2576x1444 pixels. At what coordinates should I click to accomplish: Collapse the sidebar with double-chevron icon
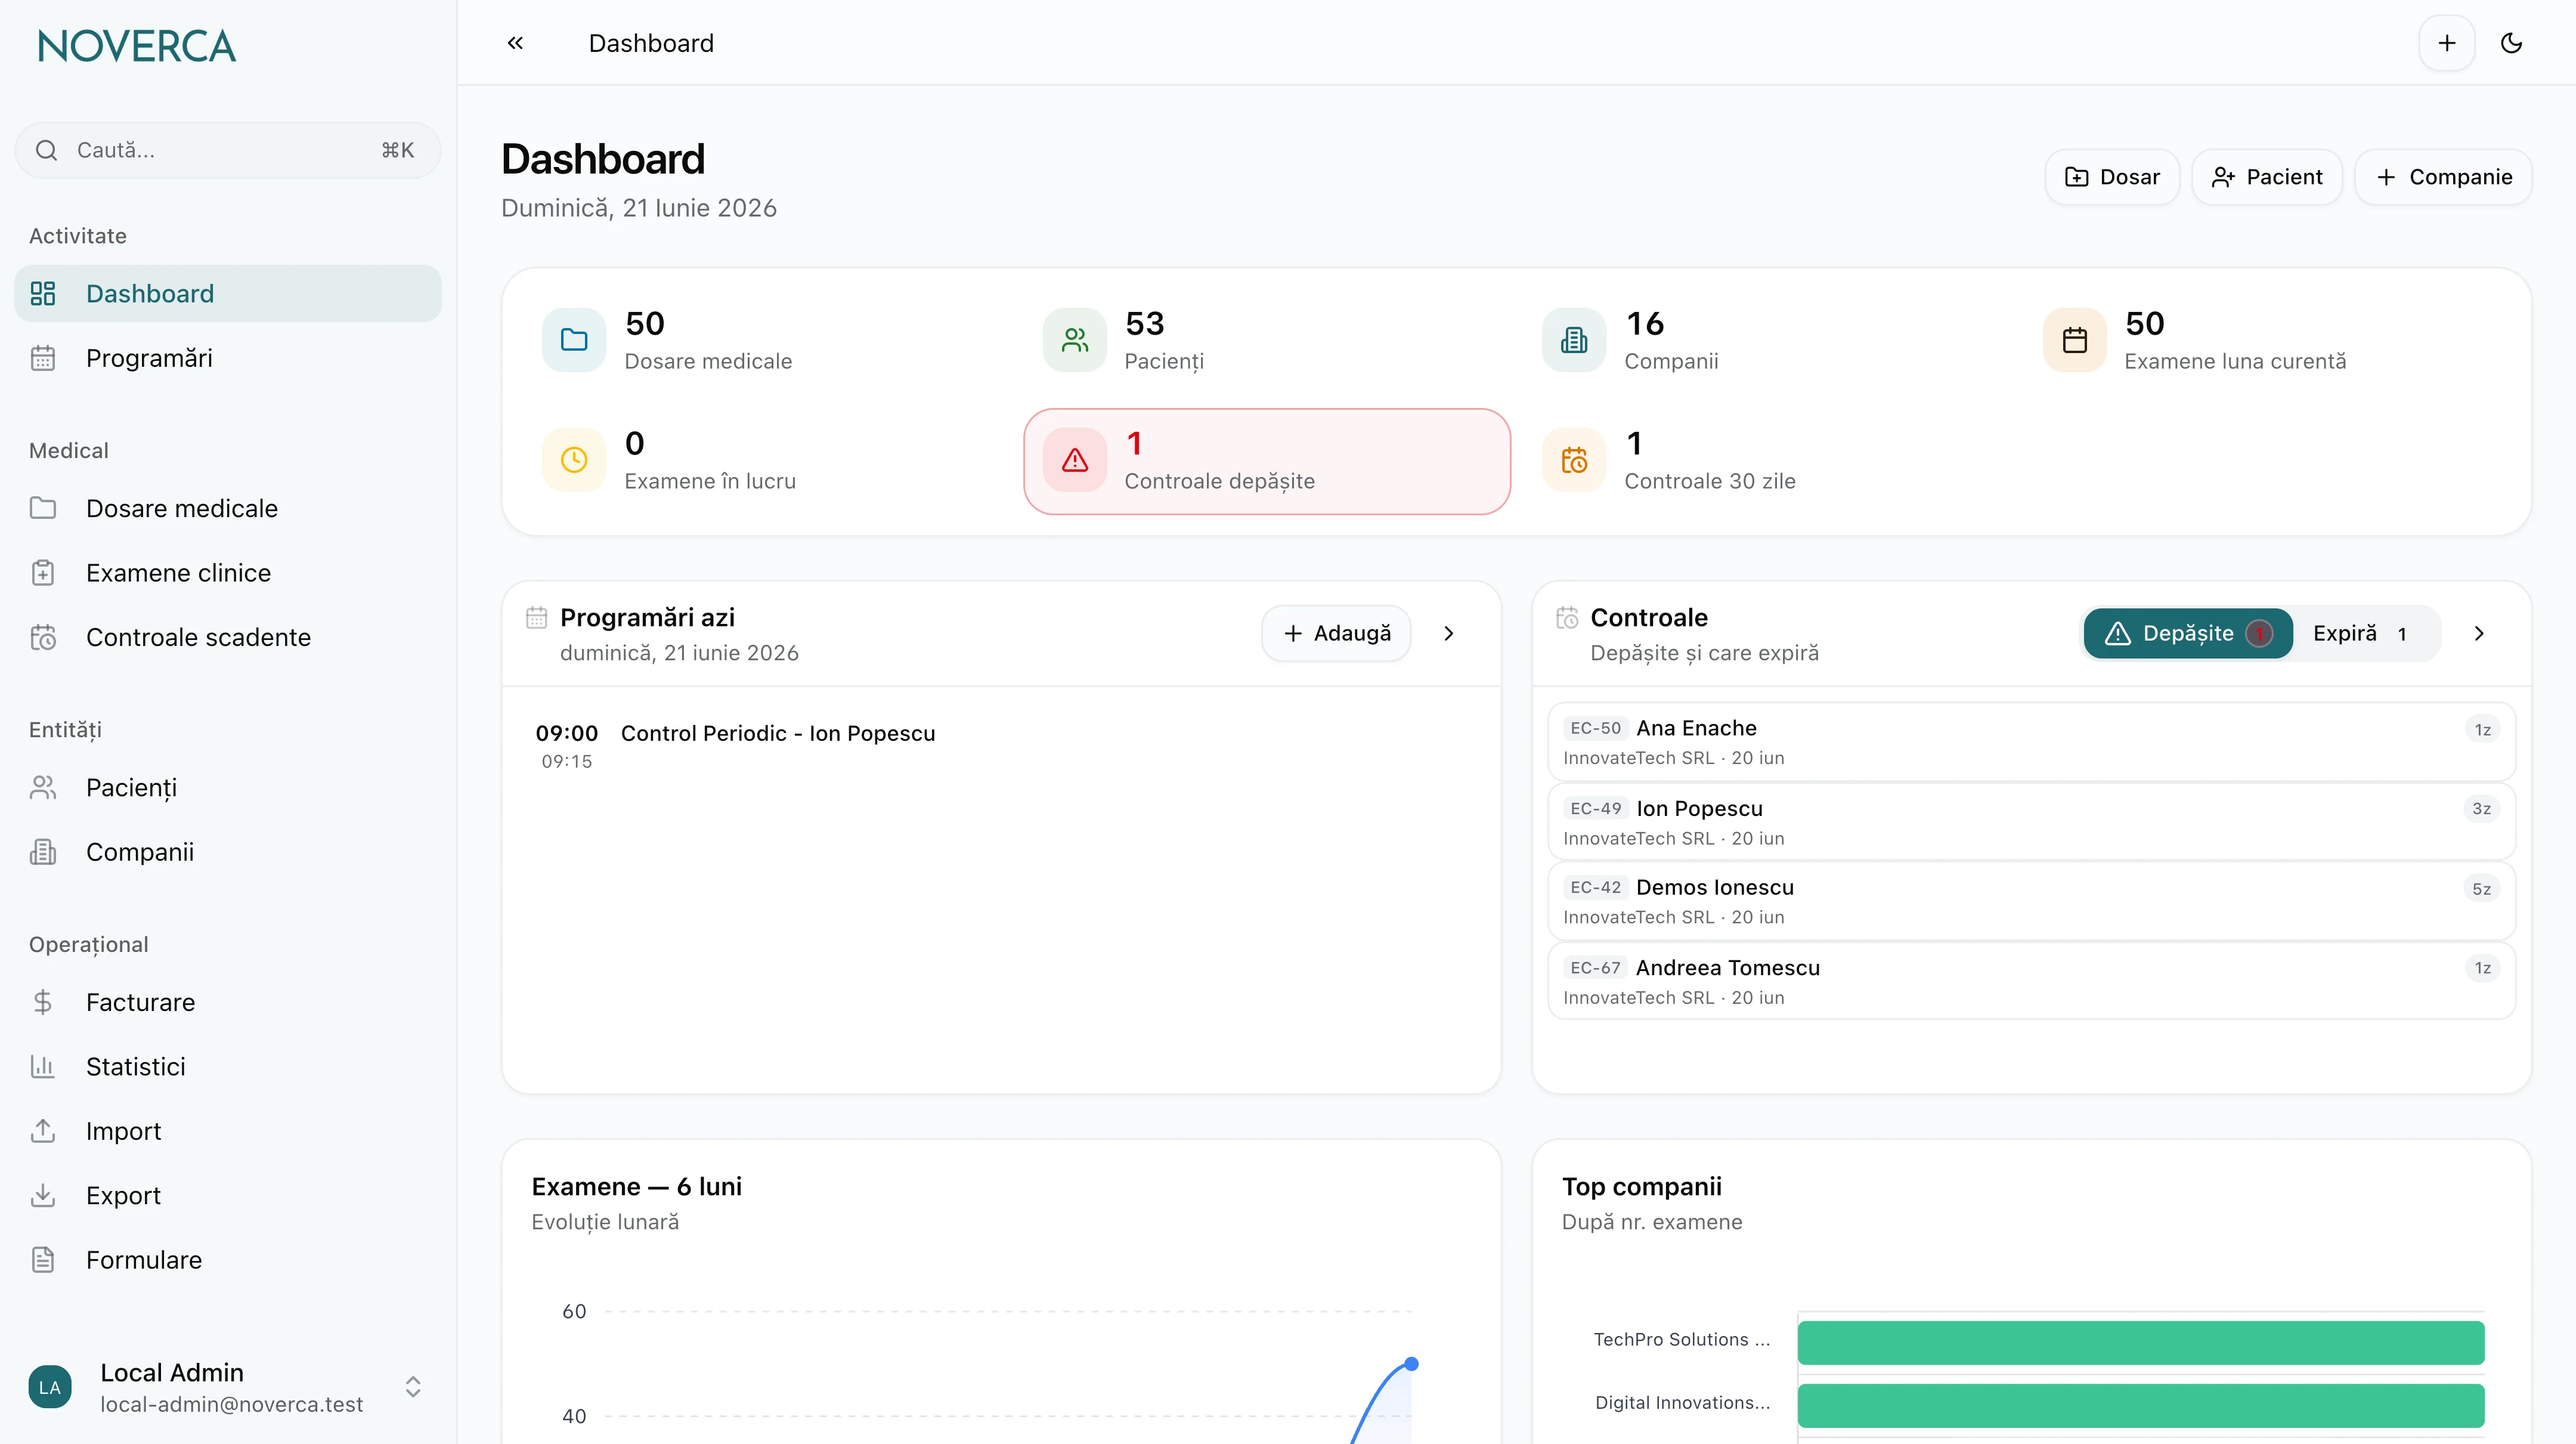[x=515, y=43]
